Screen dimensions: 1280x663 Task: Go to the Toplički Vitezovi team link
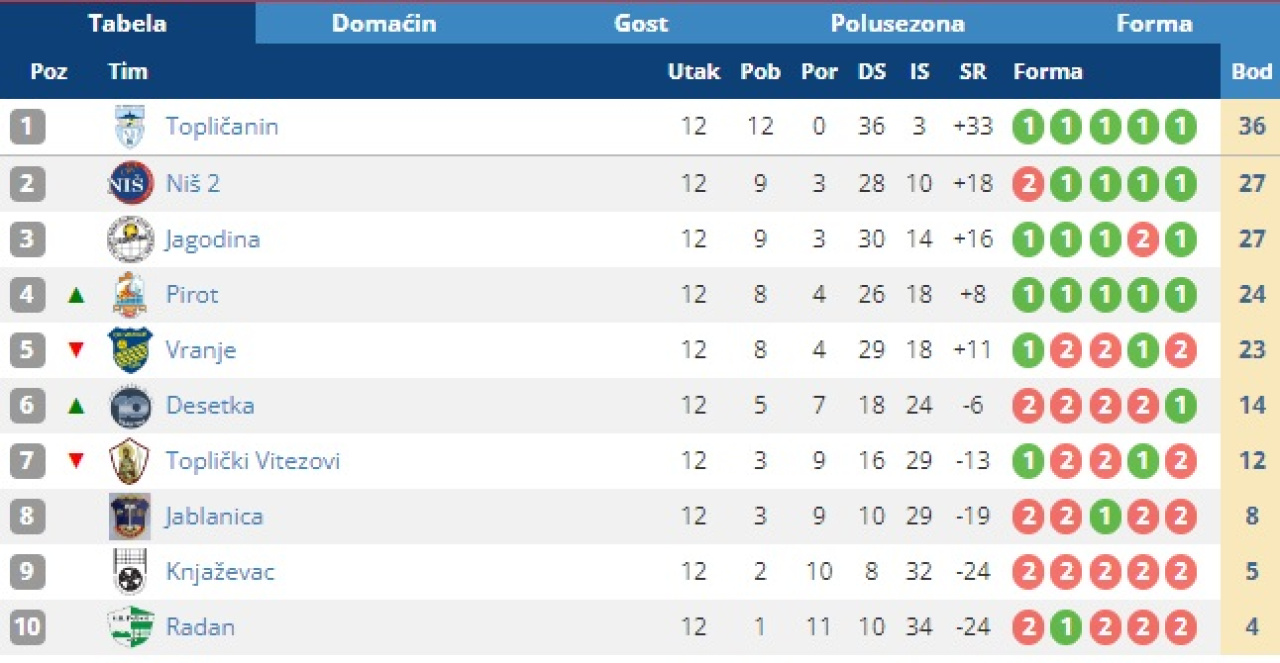(x=253, y=461)
